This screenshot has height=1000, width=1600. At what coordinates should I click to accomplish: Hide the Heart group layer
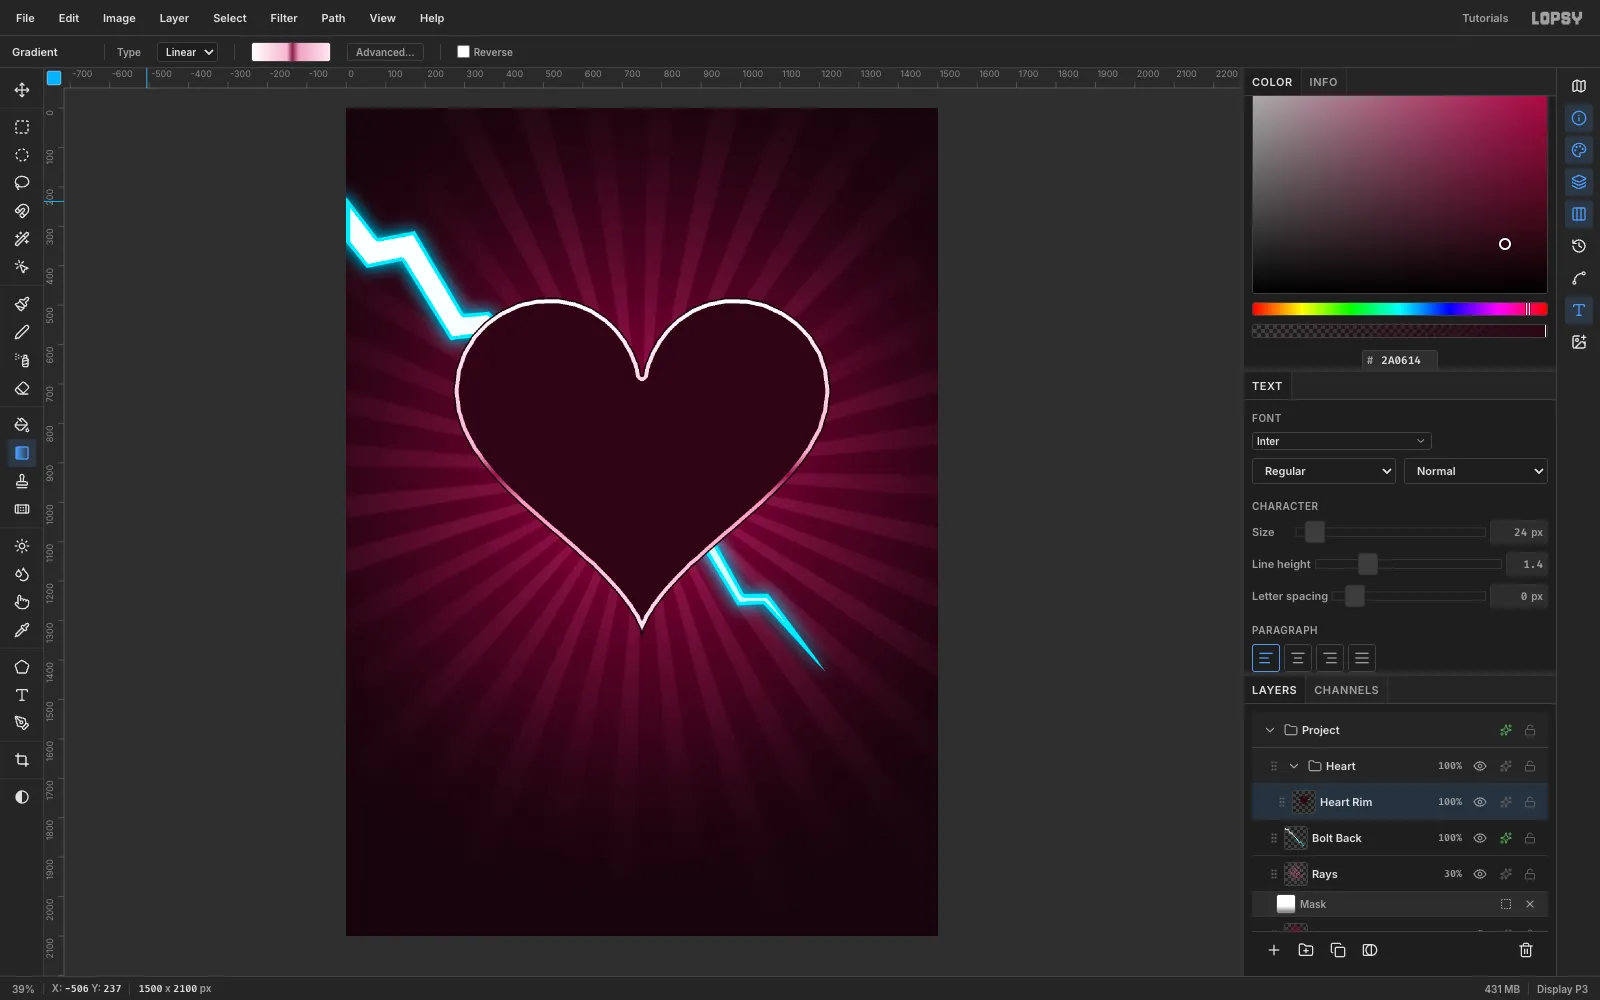click(1480, 766)
